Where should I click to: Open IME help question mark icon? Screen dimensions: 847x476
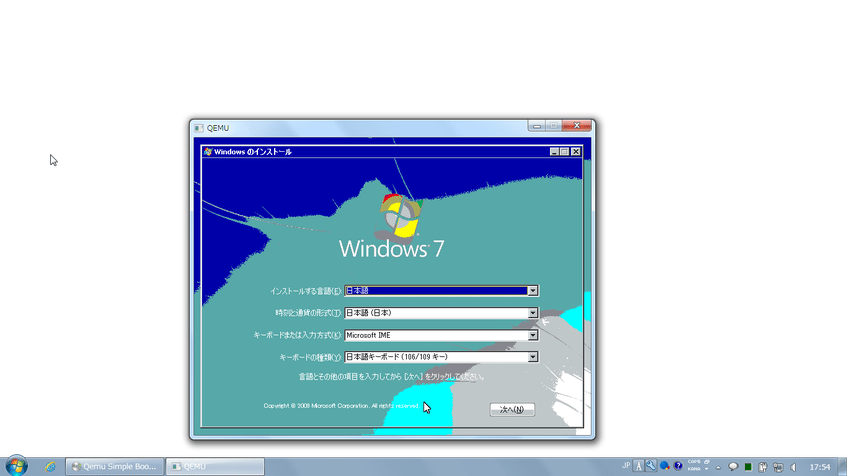678,466
